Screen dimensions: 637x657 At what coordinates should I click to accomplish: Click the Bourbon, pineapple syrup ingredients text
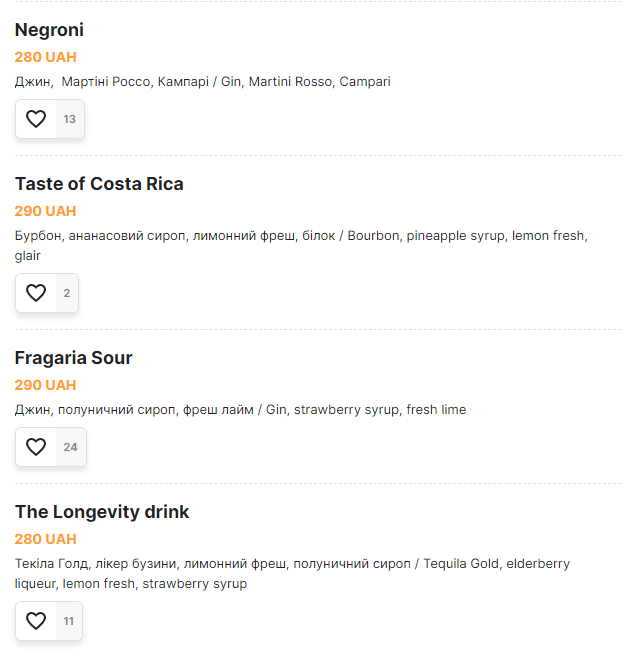pos(300,237)
